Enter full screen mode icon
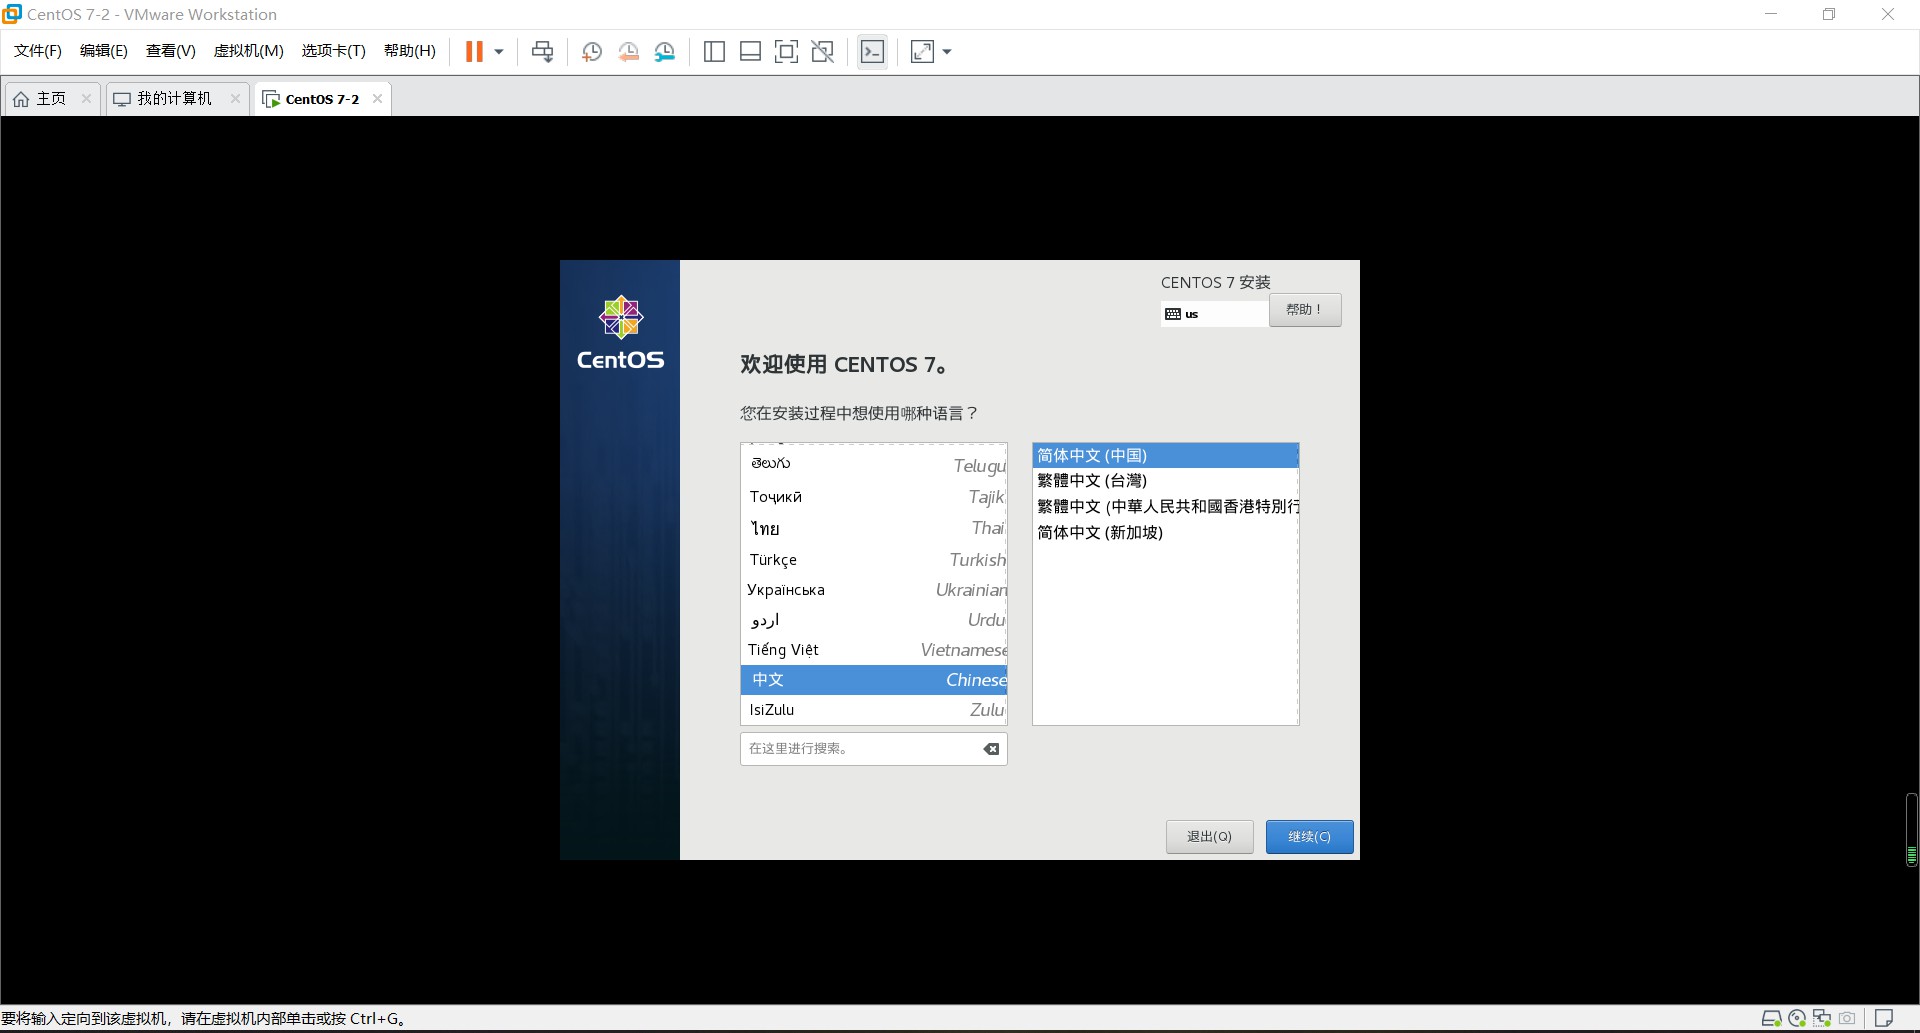The width and height of the screenshot is (1920, 1033). coord(787,52)
